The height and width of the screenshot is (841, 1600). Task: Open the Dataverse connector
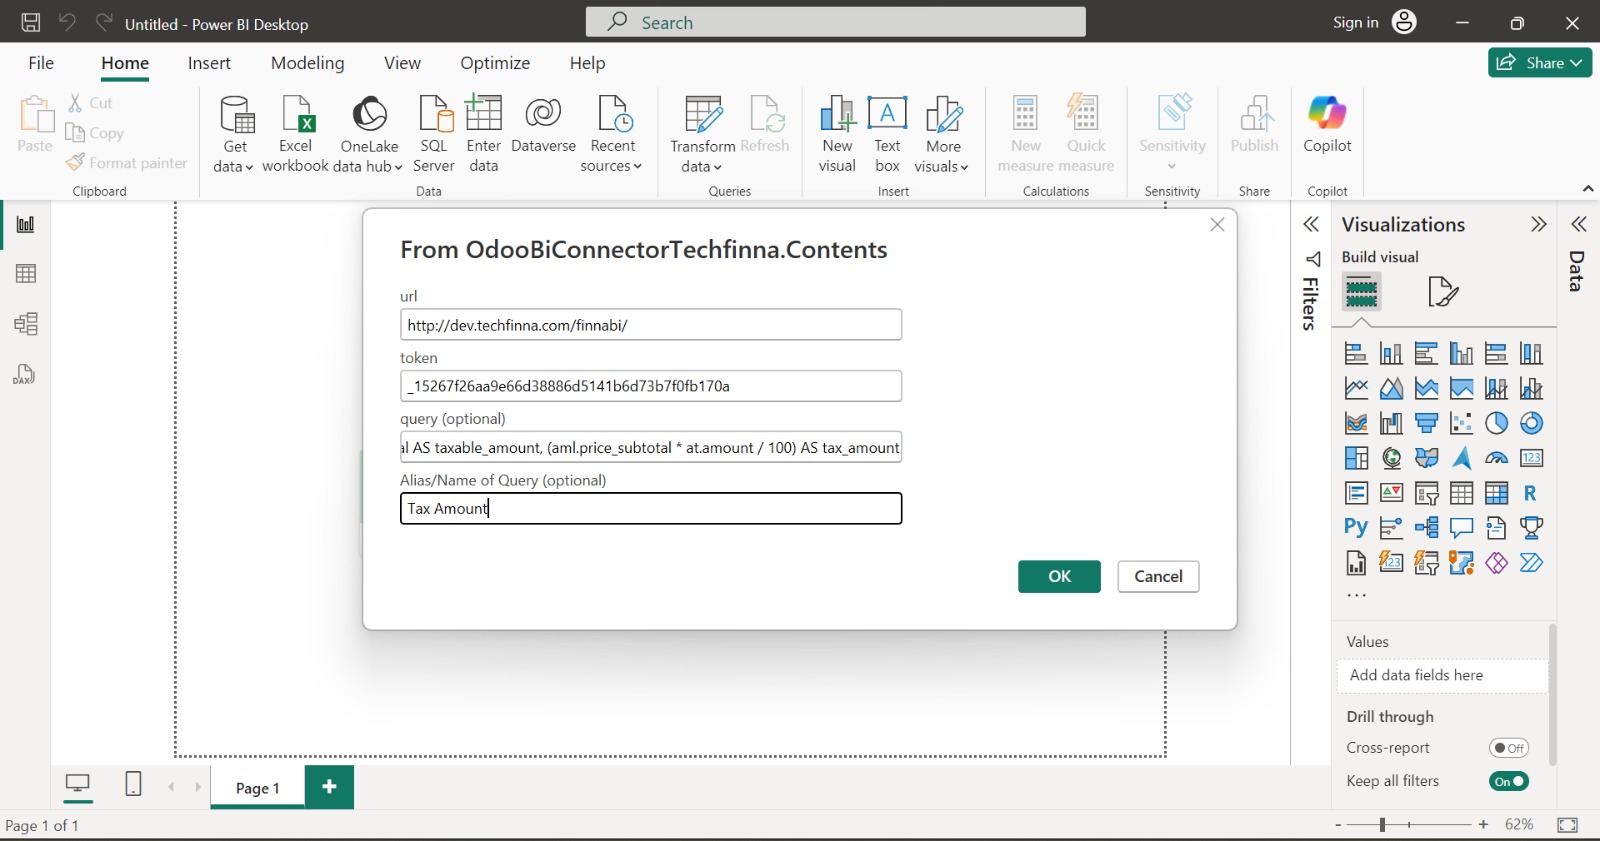543,125
